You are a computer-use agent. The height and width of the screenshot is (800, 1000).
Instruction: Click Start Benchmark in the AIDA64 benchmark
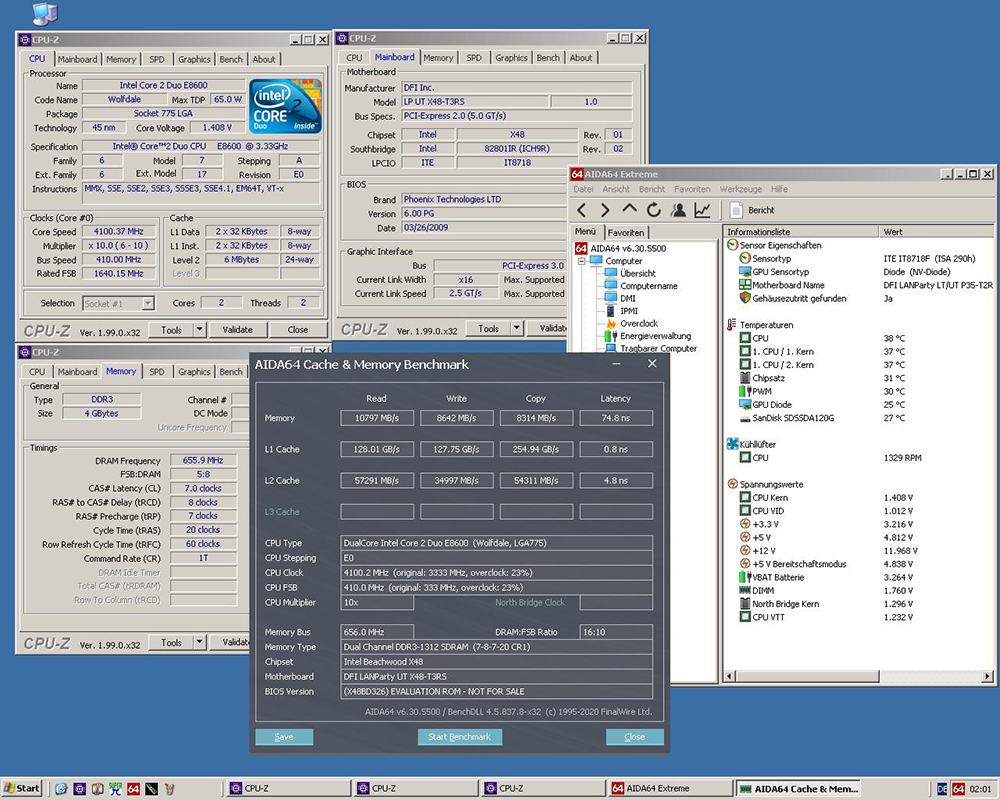(x=459, y=737)
